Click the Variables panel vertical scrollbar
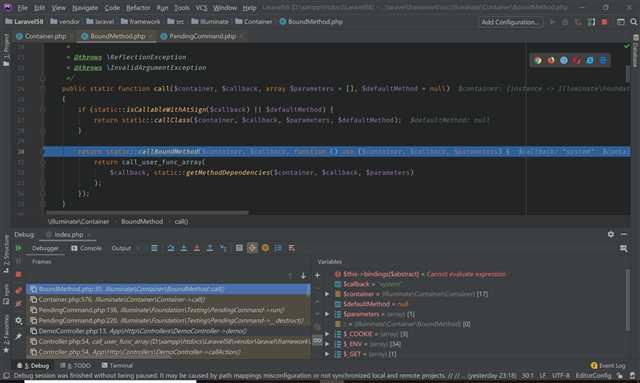Screen dimensions: 640x383 (x=627, y=300)
